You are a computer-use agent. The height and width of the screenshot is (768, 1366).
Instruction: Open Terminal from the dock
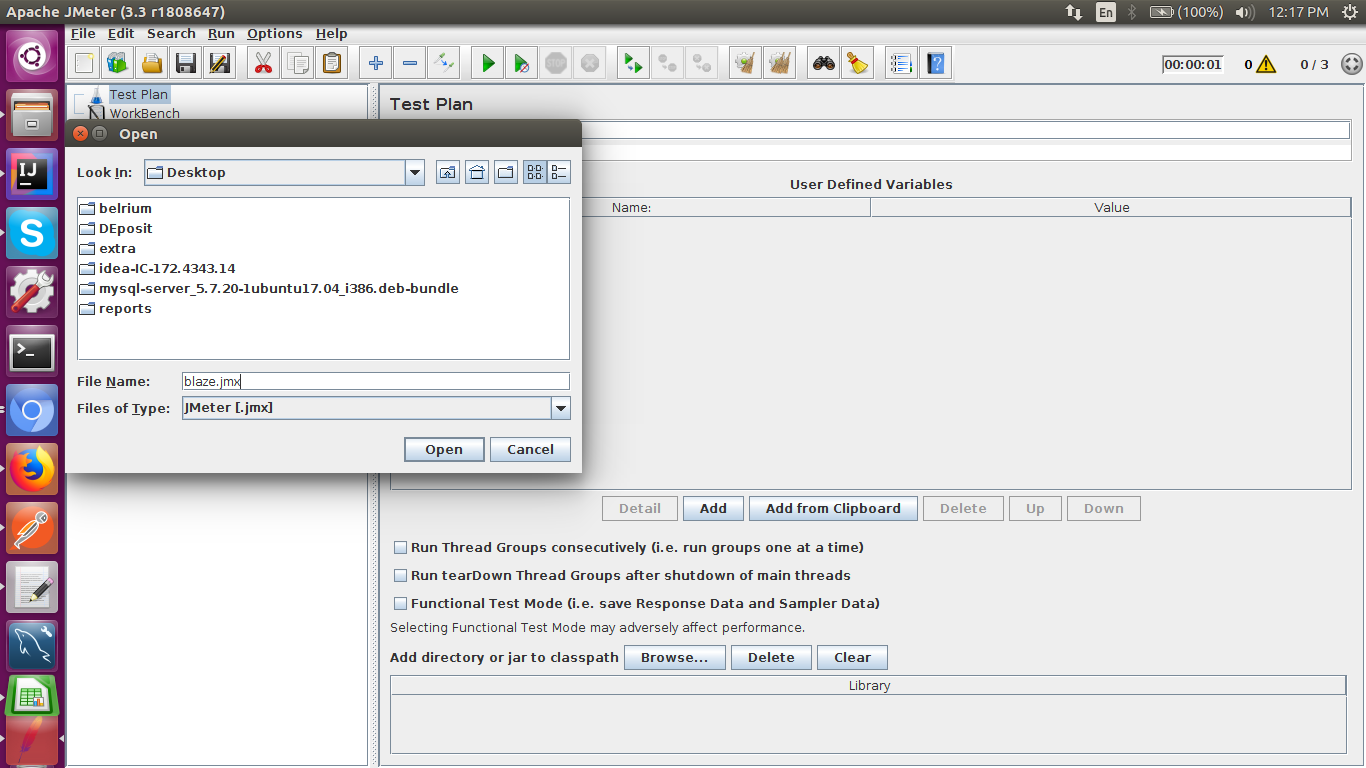click(32, 352)
